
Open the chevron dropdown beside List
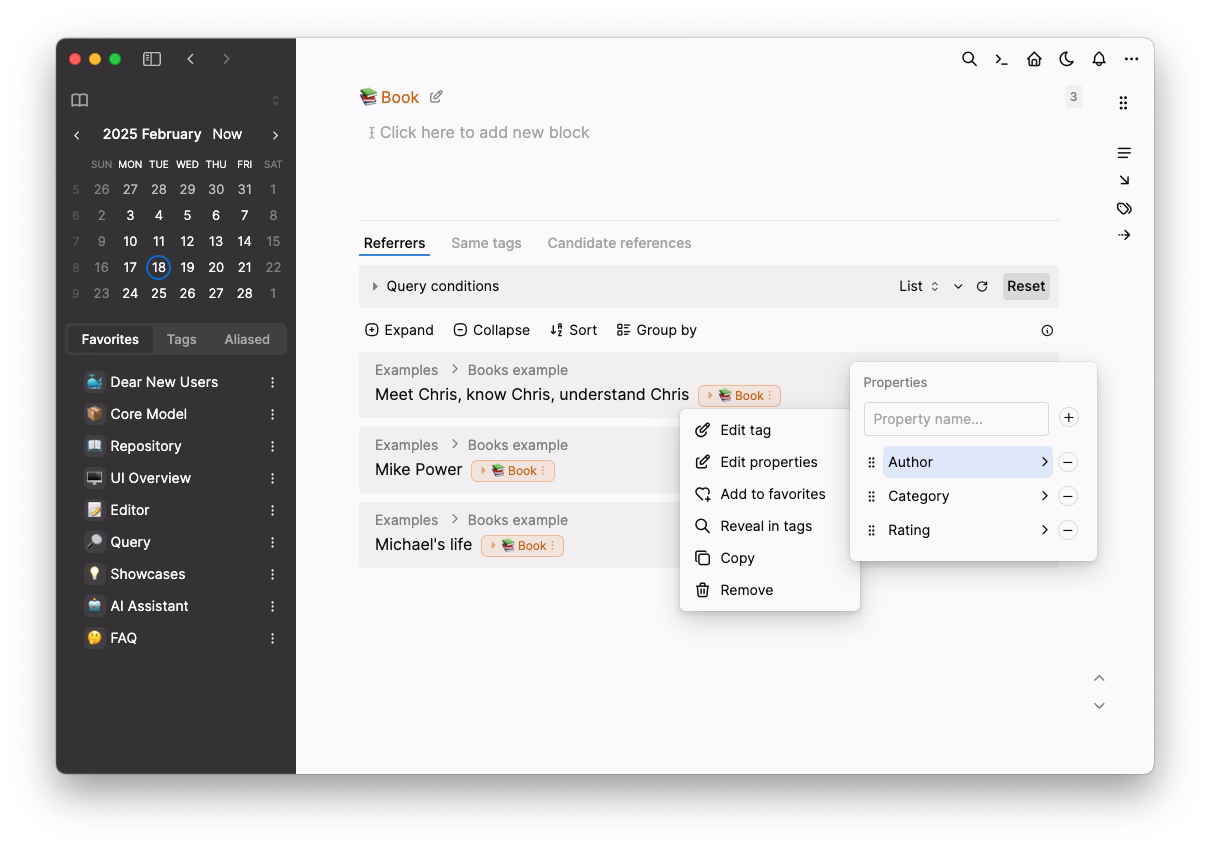[958, 286]
